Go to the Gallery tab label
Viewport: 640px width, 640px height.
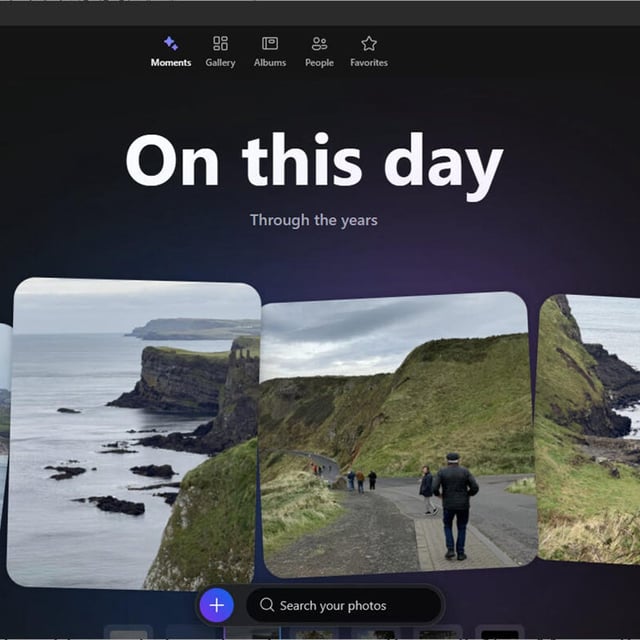point(220,63)
